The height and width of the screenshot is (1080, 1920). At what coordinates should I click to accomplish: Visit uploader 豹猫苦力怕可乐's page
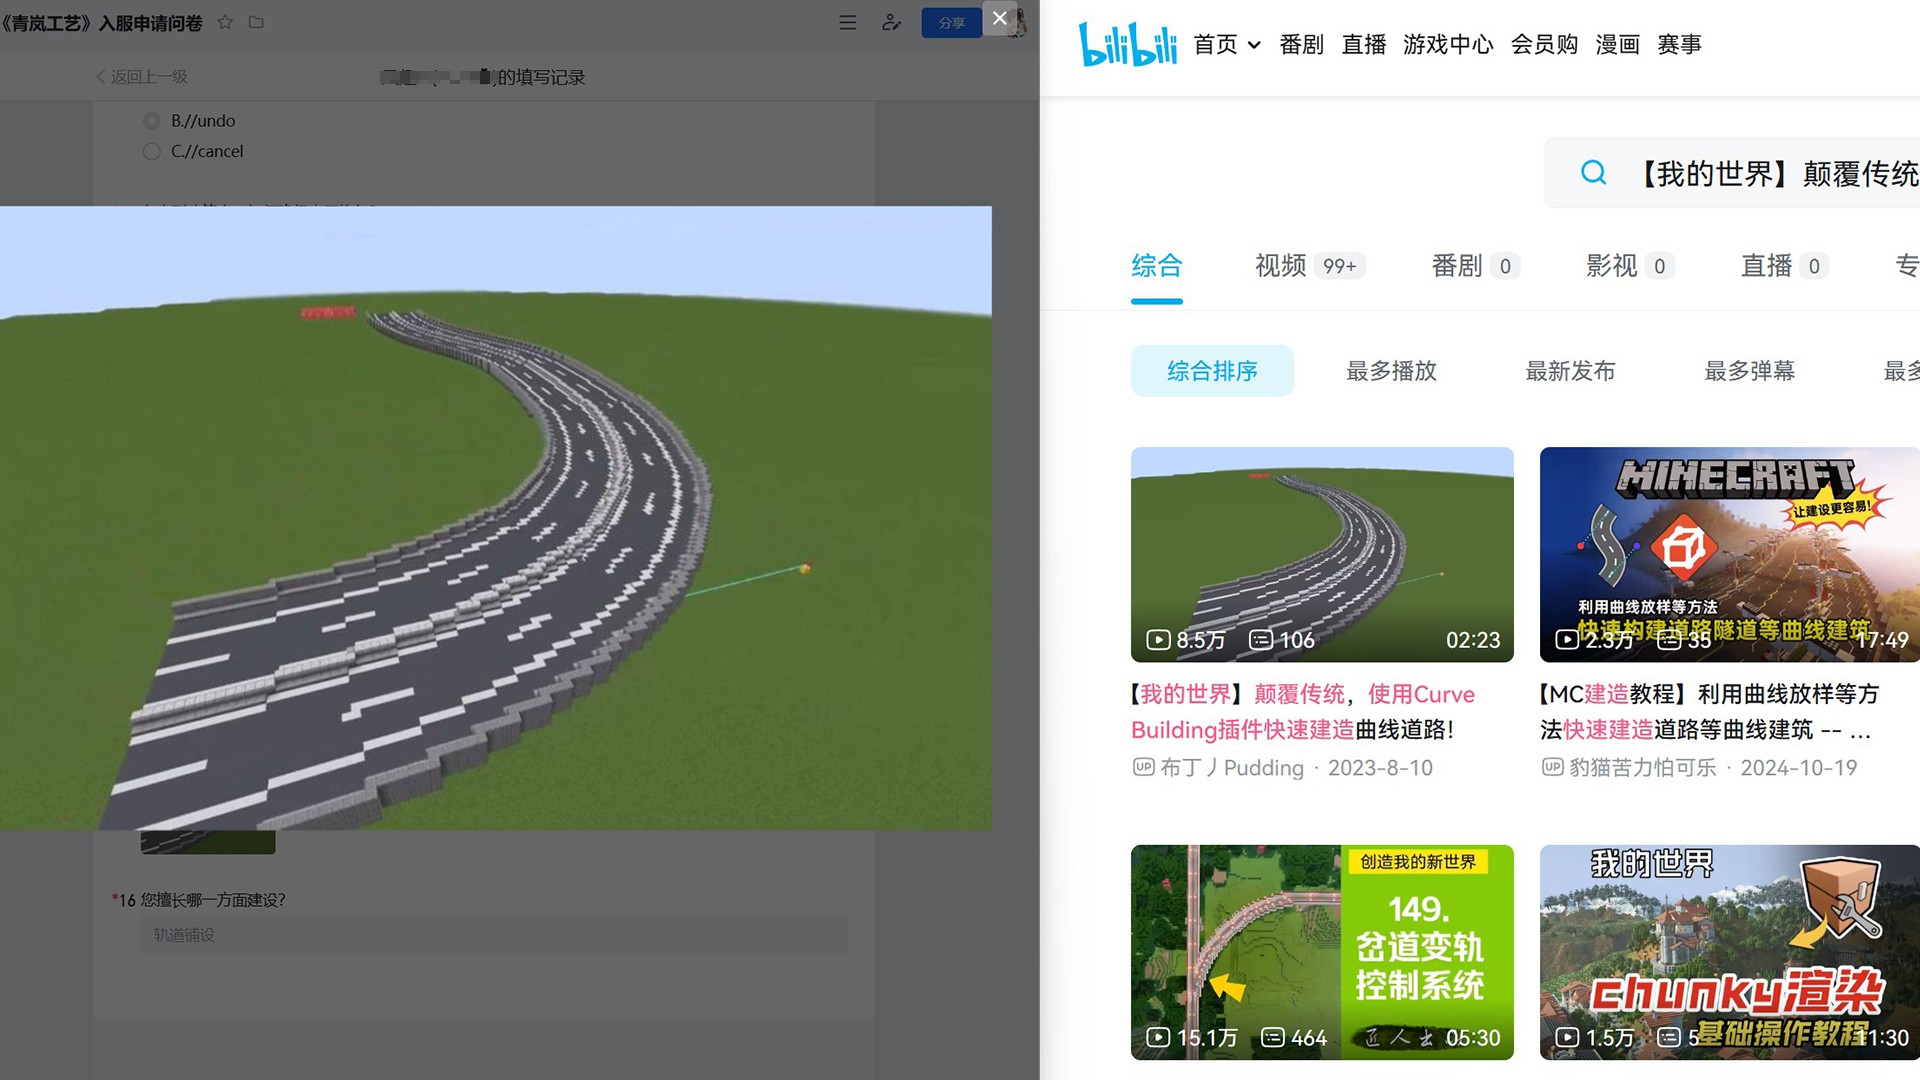coord(1642,767)
